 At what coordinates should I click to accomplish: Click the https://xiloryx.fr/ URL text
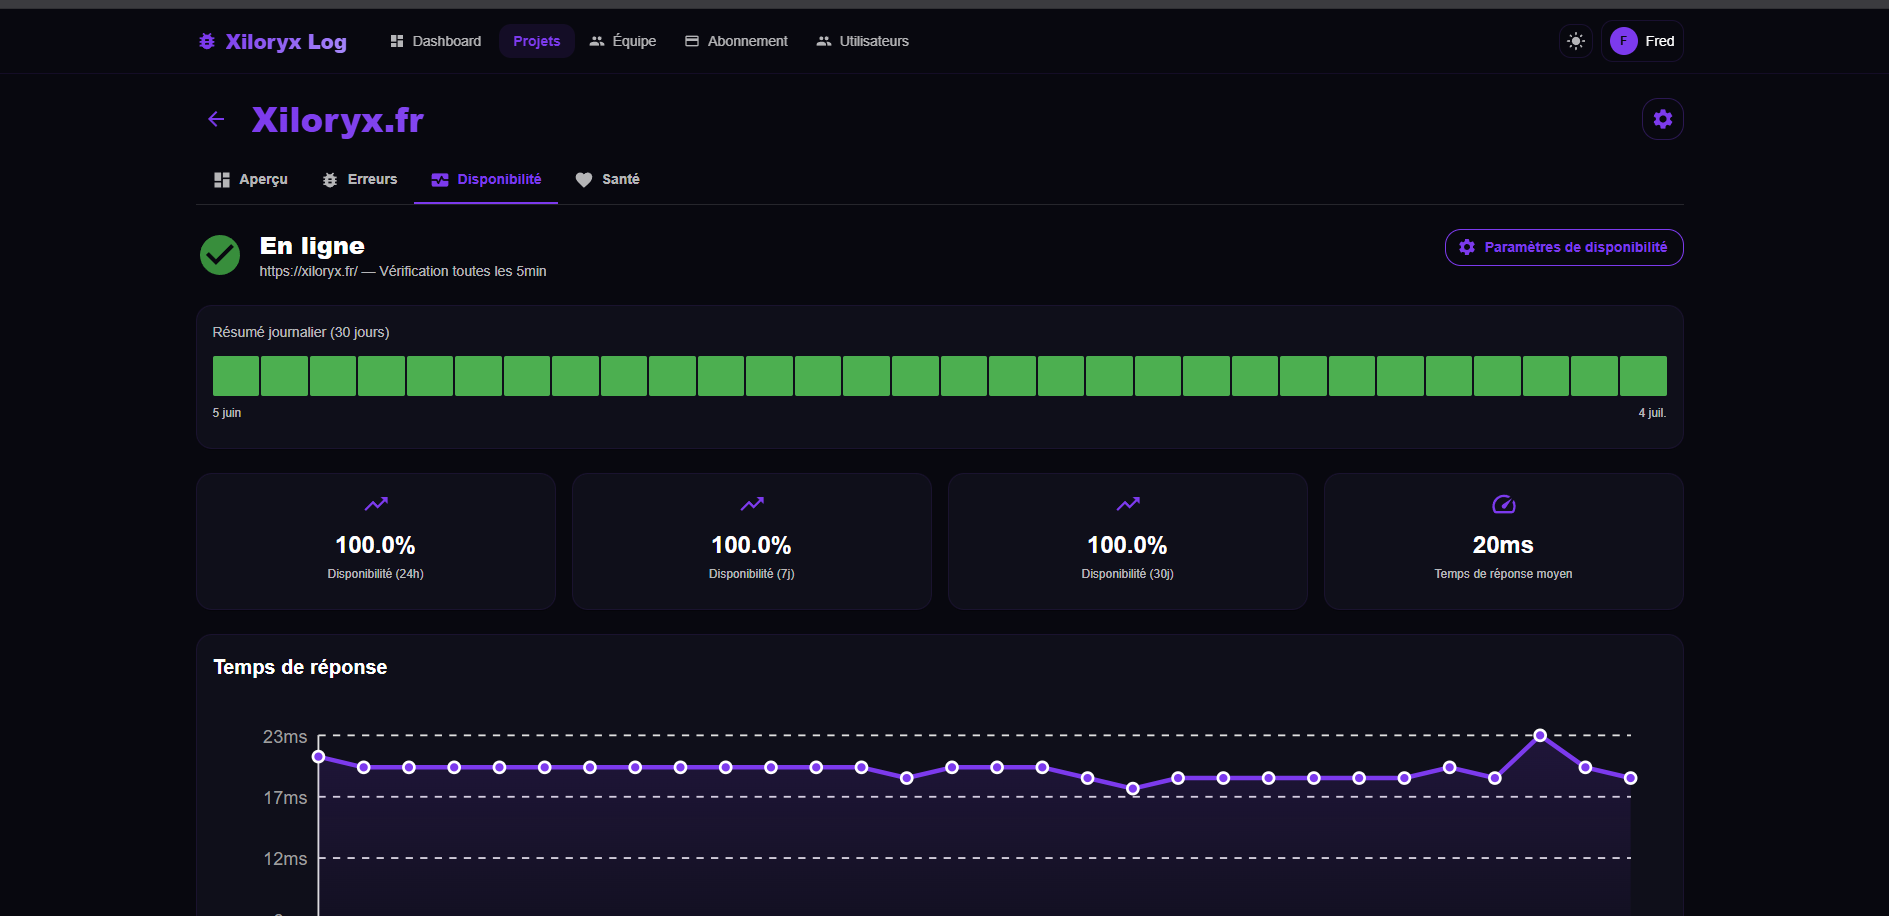point(309,271)
